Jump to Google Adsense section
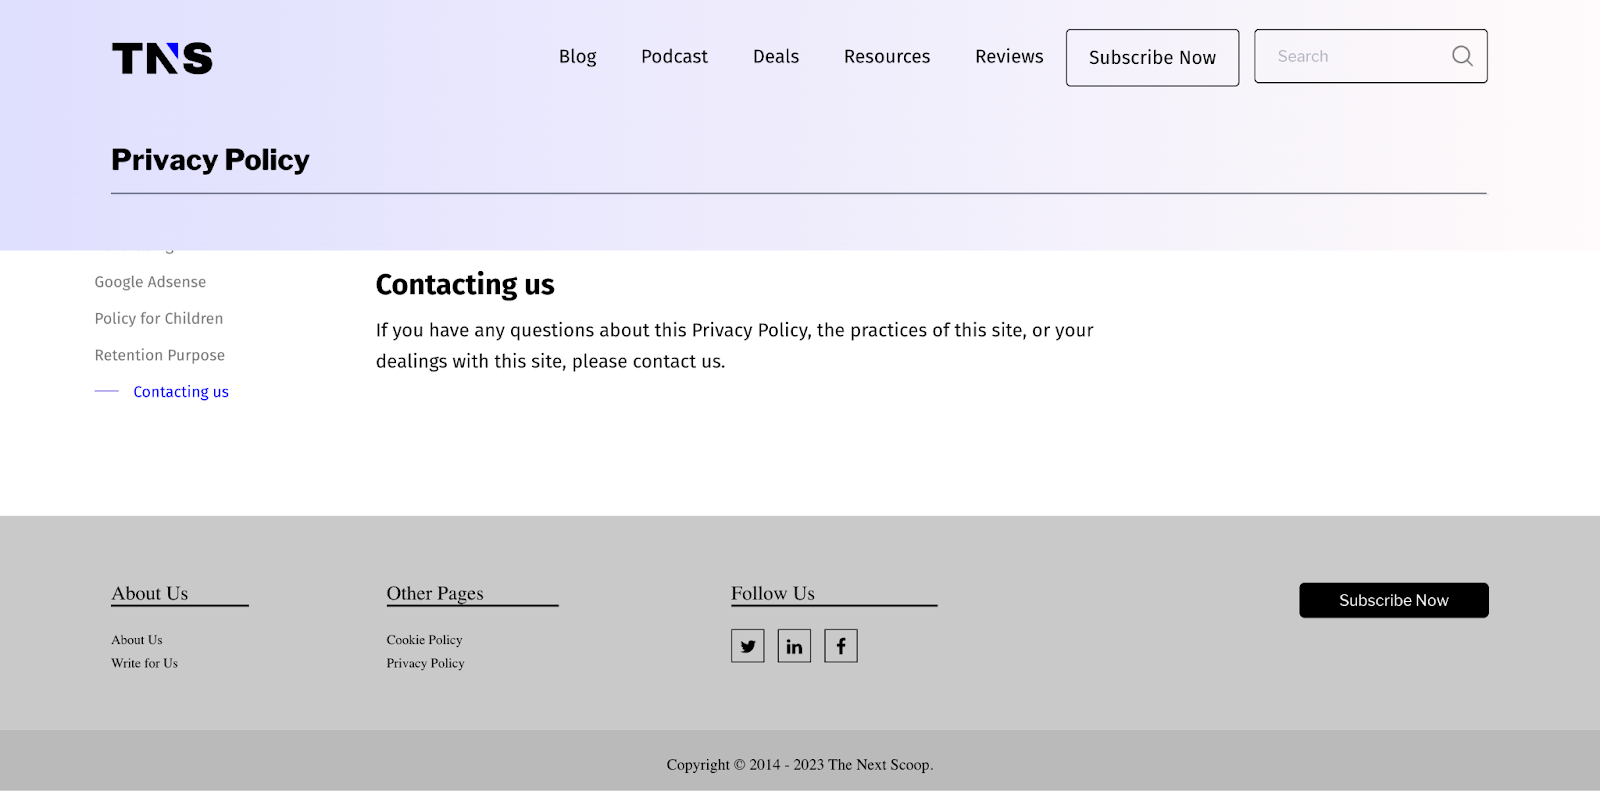Viewport: 1600px width, 791px height. [150, 282]
